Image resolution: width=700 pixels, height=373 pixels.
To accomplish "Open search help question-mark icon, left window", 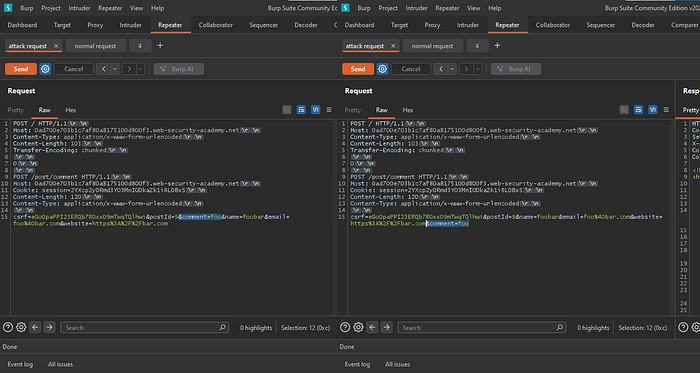I will [8, 327].
